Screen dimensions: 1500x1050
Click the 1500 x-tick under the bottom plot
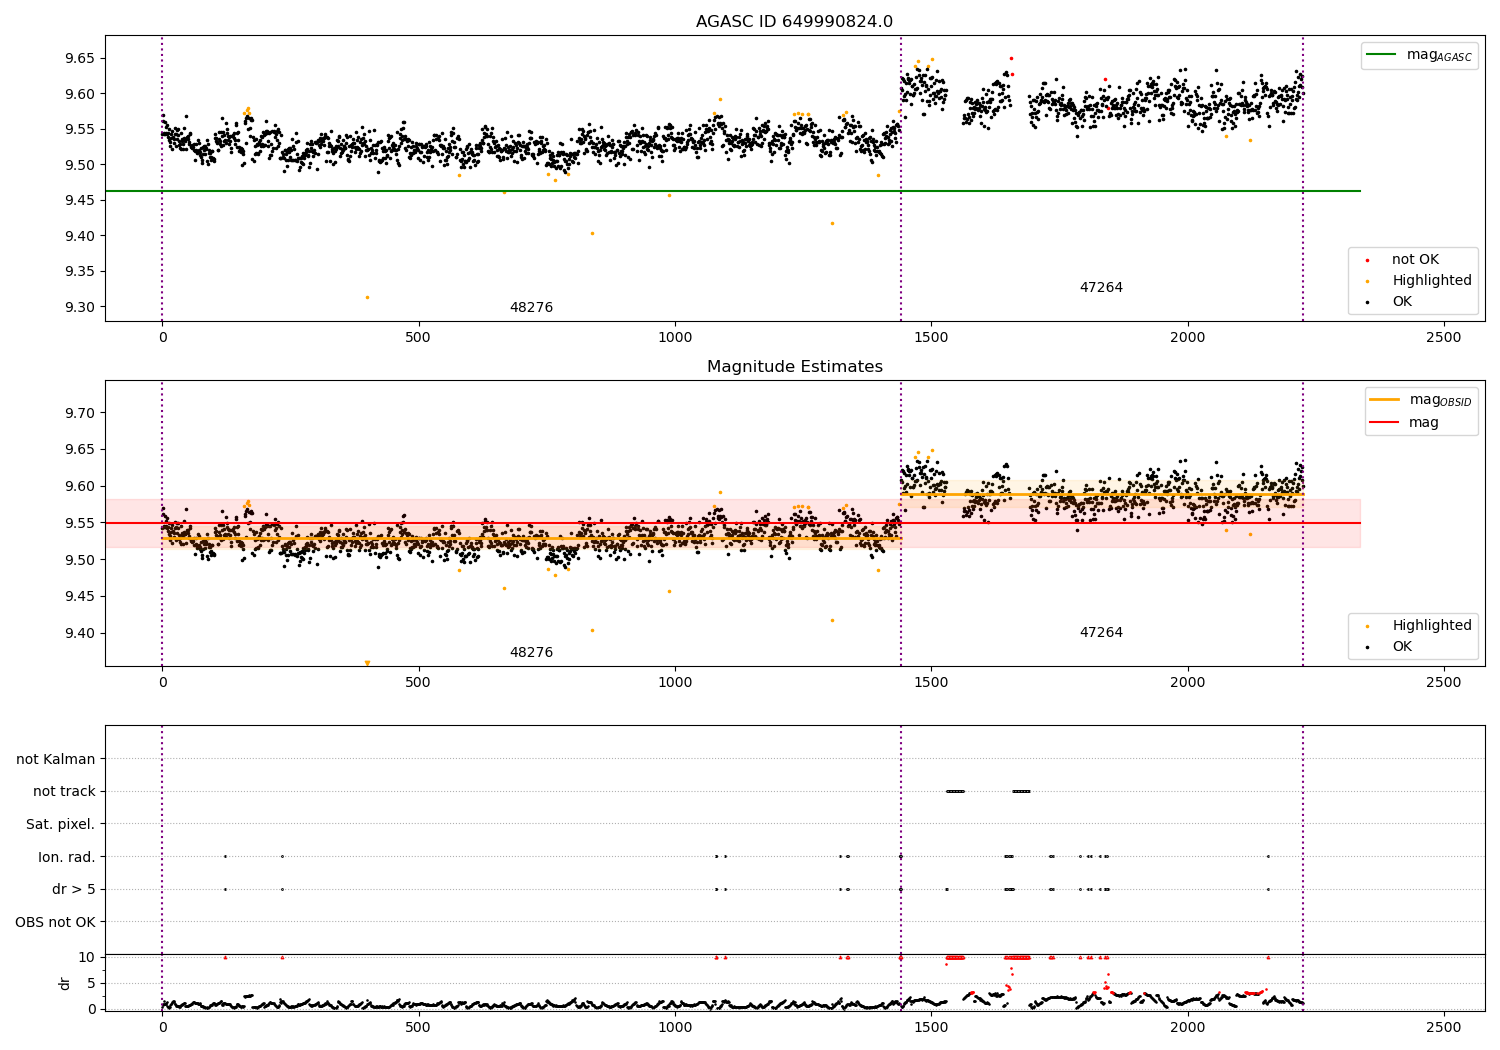[931, 1027]
